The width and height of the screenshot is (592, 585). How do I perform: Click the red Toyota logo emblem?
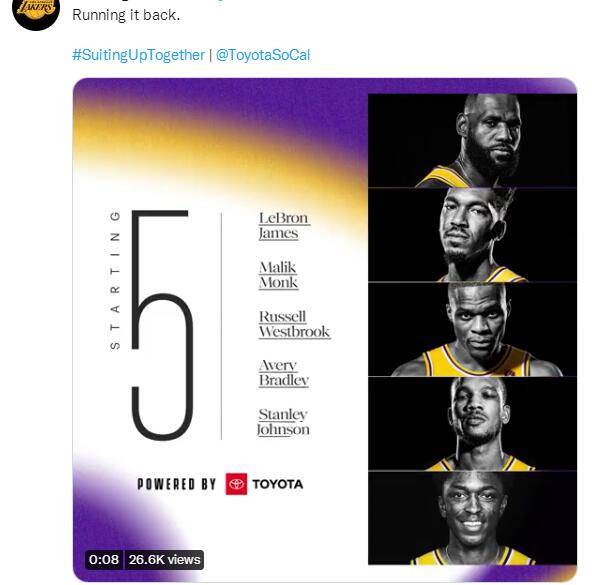pos(236,484)
